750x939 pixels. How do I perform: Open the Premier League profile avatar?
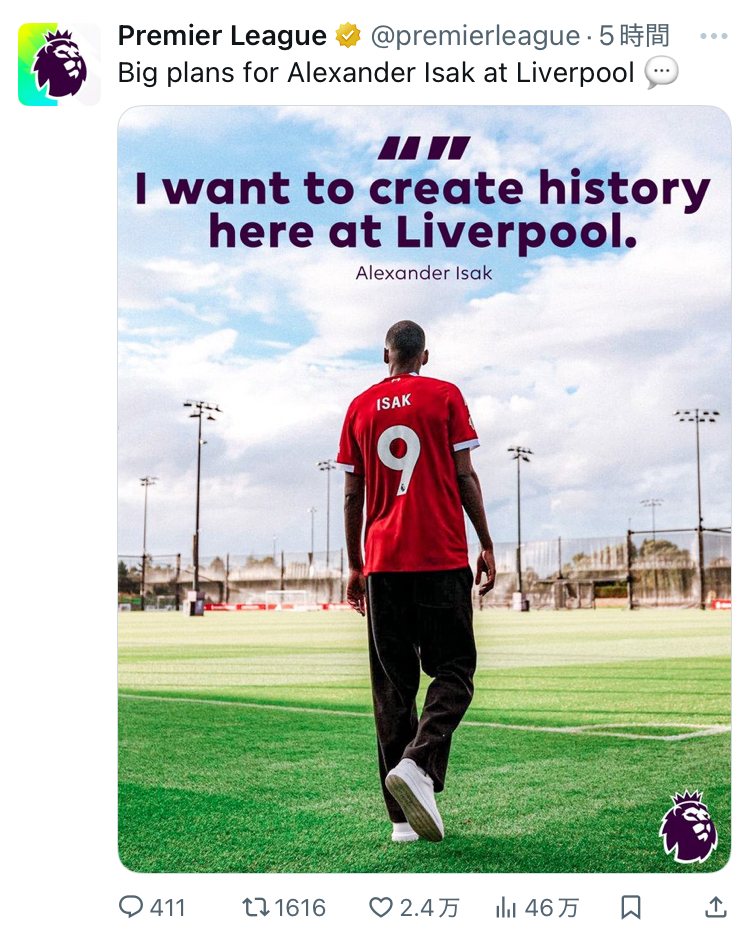[x=59, y=65]
